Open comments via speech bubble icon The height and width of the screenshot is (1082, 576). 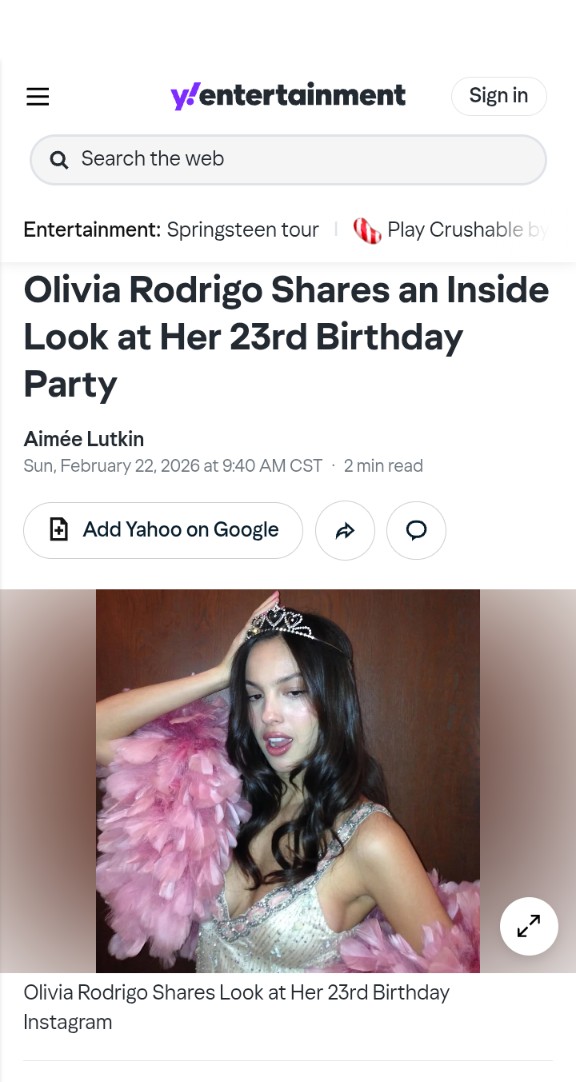416,530
